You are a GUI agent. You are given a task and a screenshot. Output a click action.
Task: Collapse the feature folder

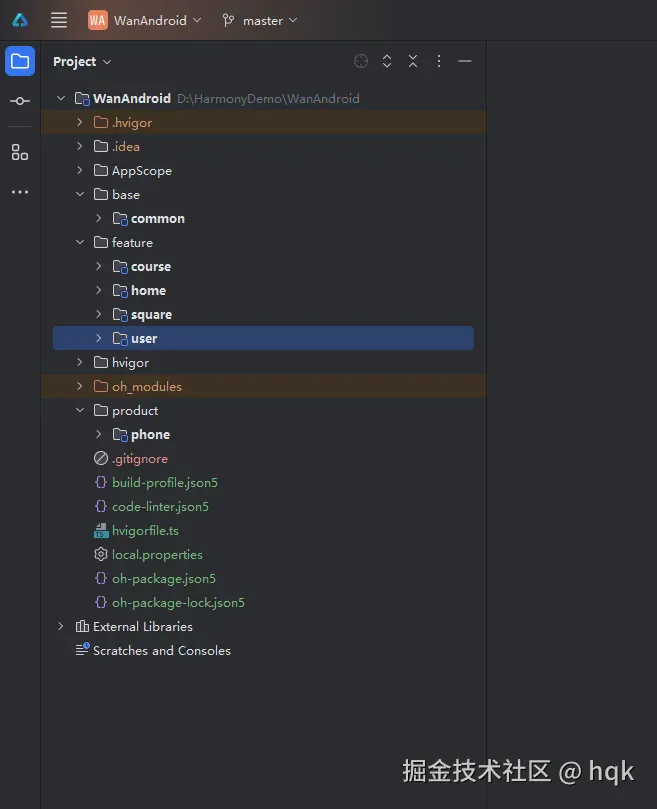click(x=80, y=242)
